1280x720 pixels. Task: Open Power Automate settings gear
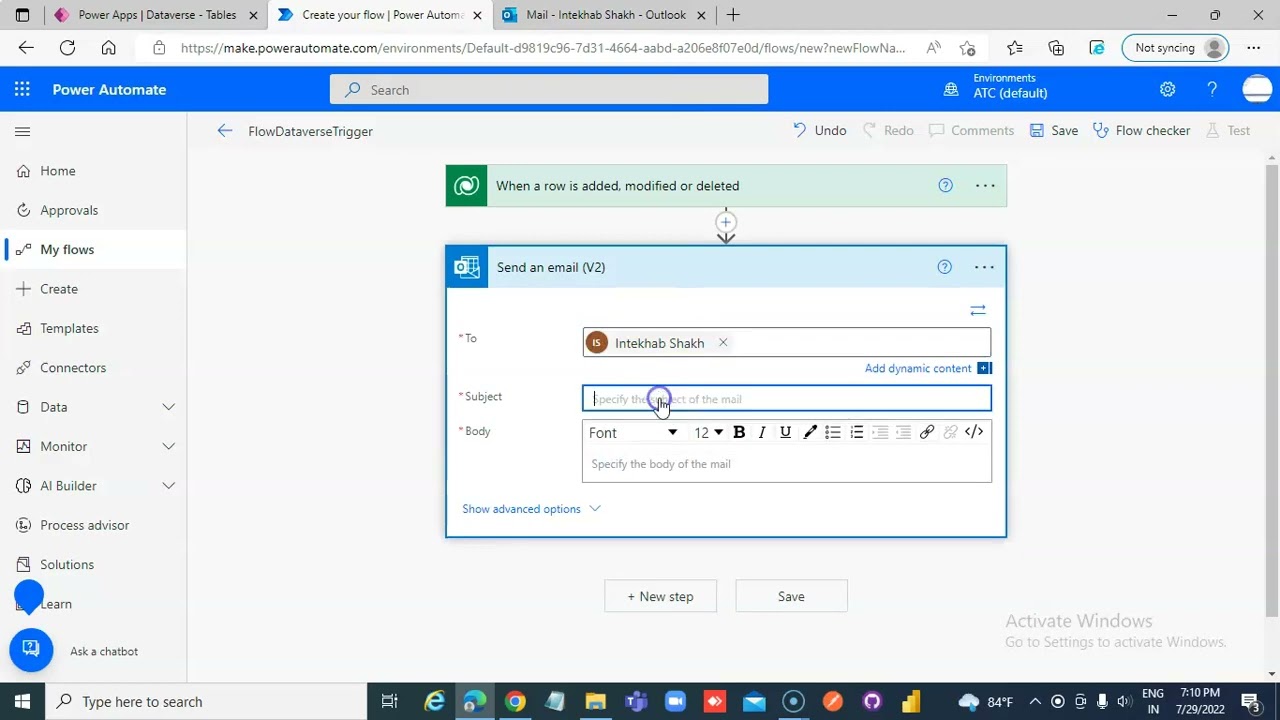tap(1167, 90)
